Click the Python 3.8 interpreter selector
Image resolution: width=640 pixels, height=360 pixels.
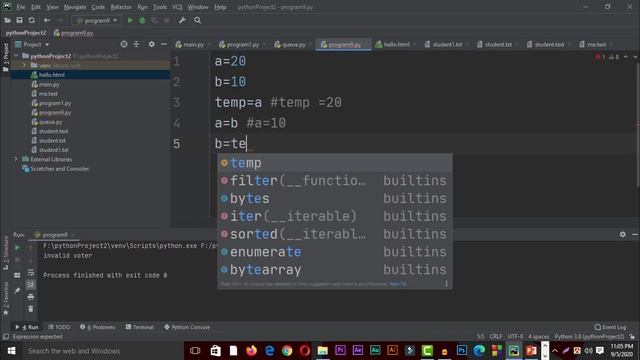point(589,337)
